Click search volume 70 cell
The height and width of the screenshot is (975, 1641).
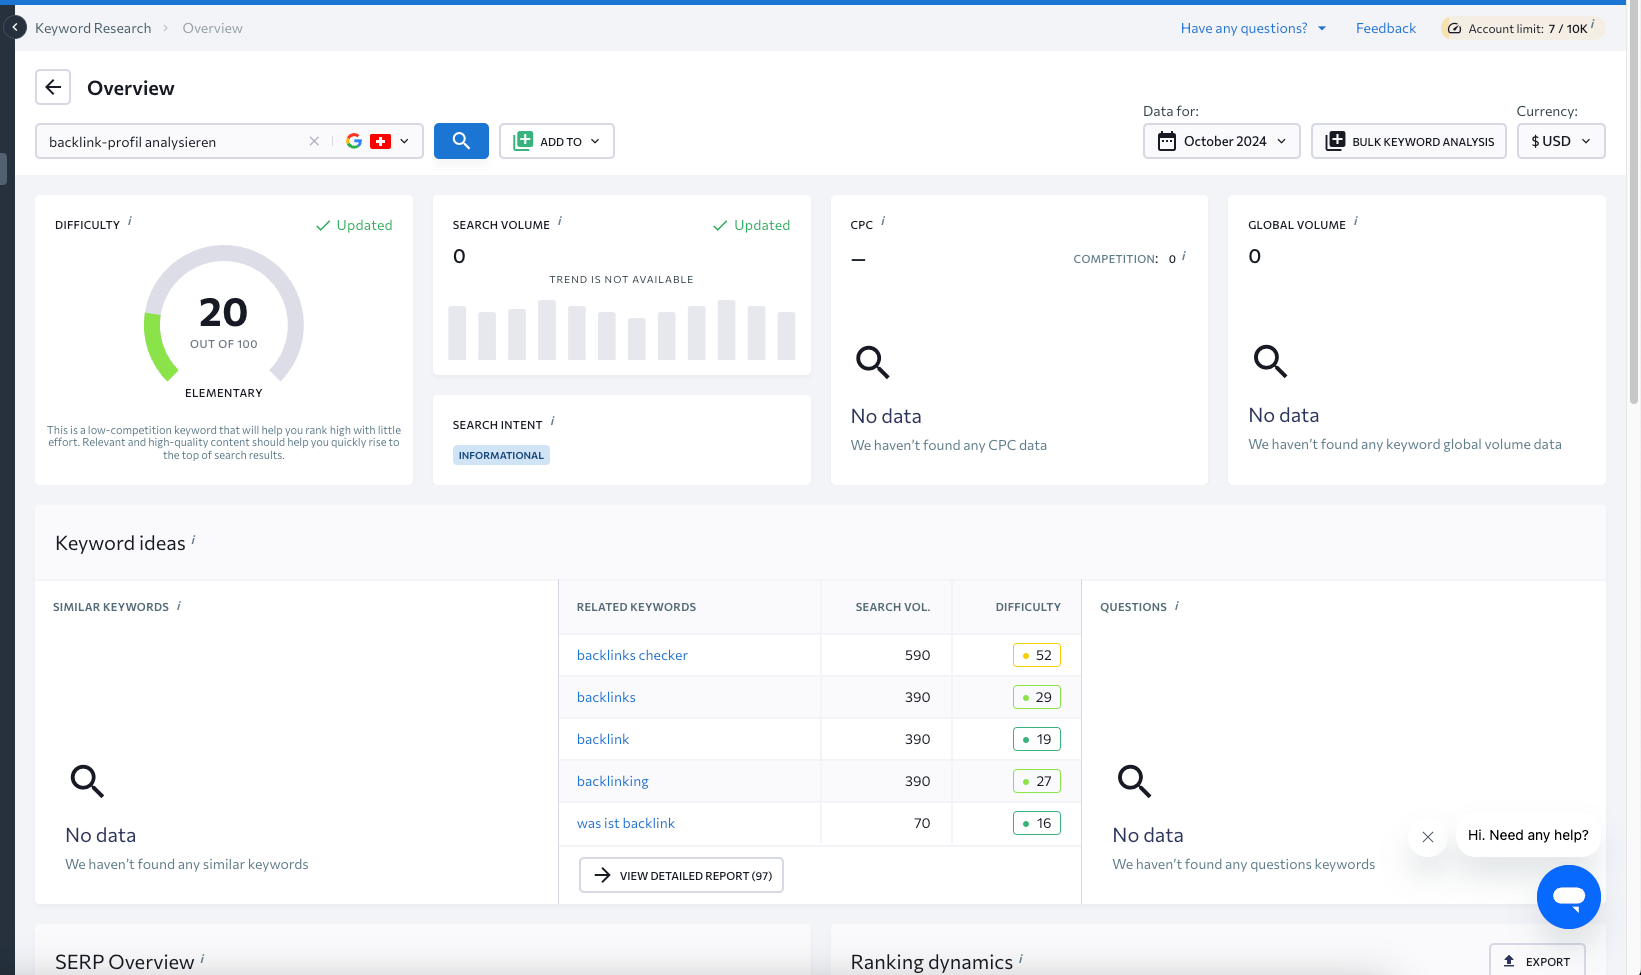click(886, 823)
